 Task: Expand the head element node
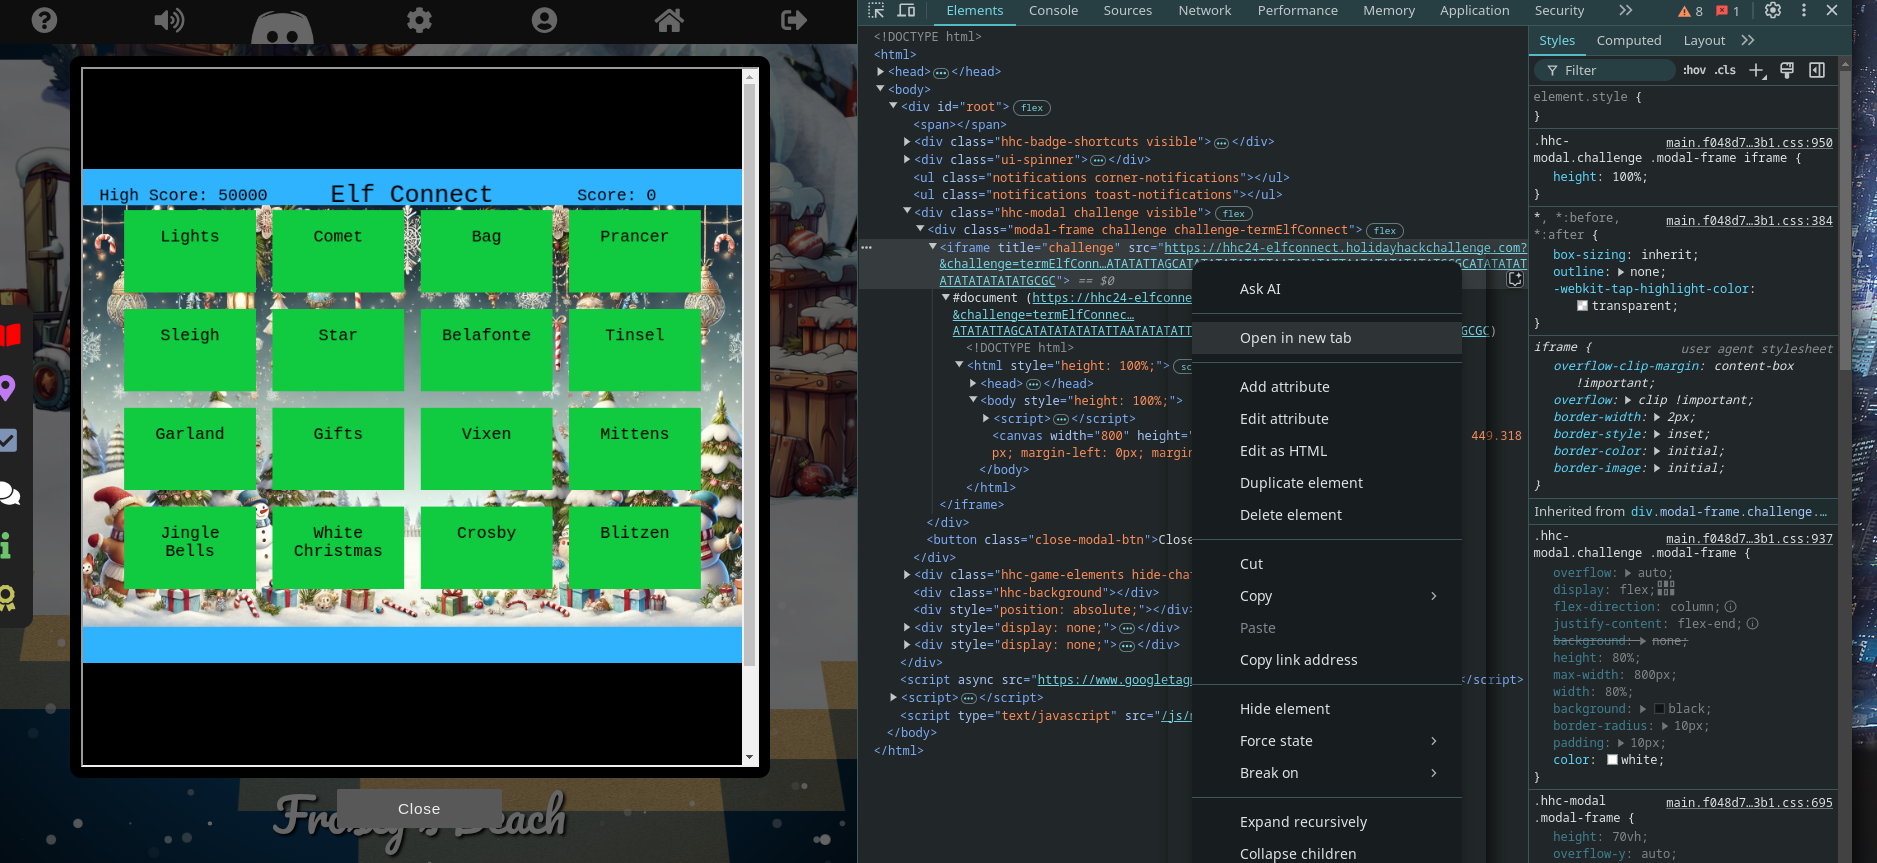[880, 72]
